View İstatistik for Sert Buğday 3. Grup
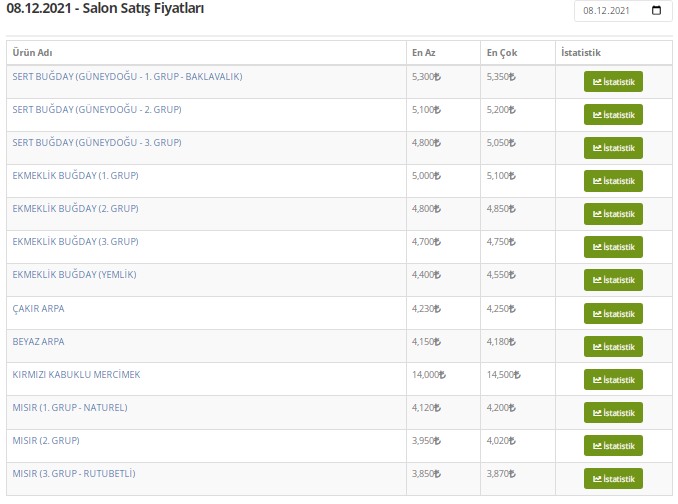 [613, 148]
